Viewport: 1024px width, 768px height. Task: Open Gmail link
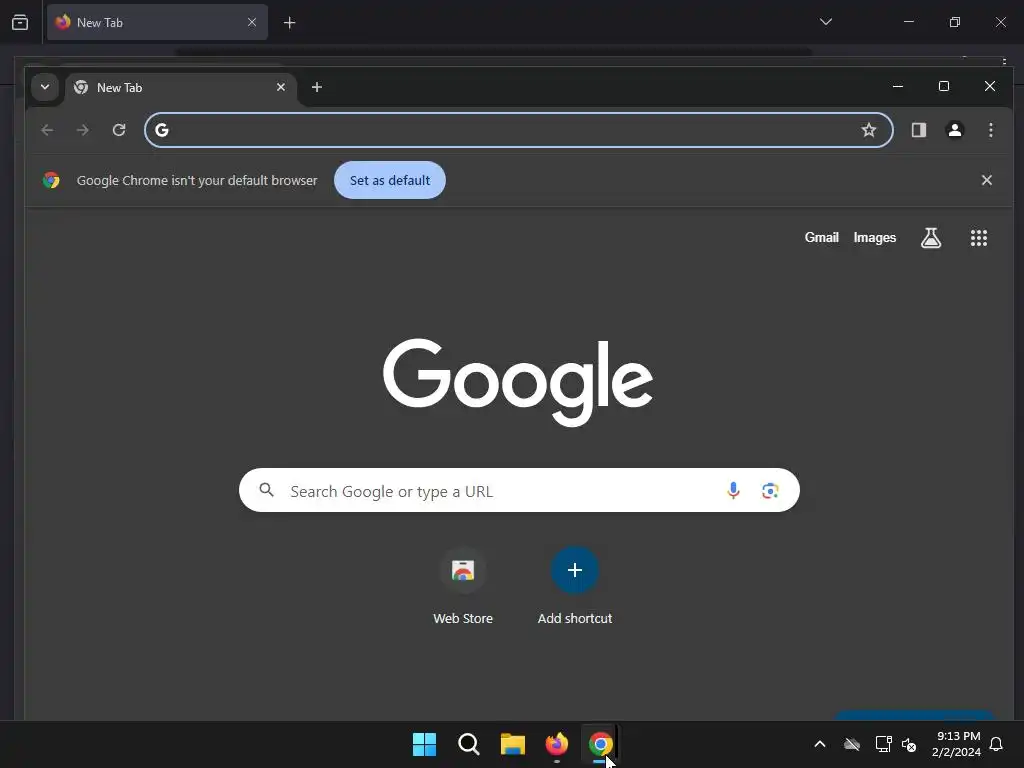821,238
